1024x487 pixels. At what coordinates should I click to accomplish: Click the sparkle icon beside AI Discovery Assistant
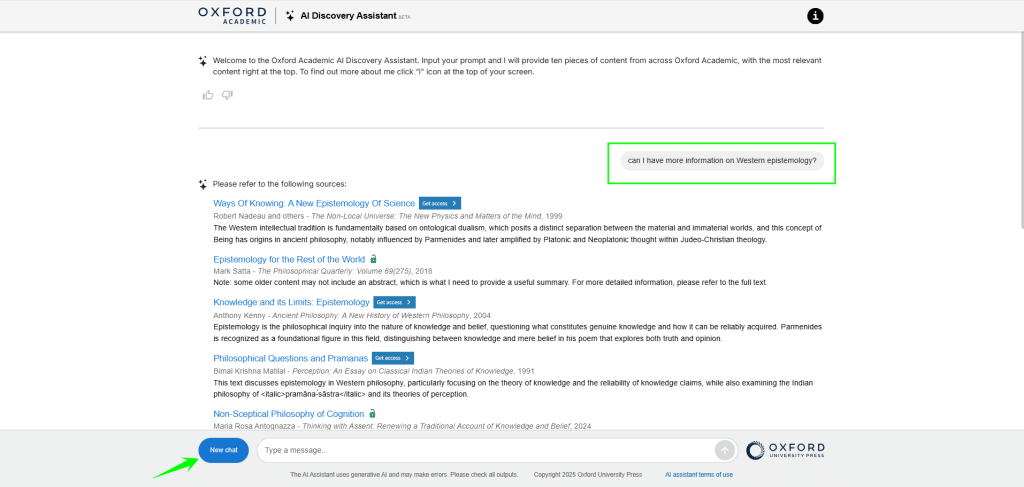point(290,16)
